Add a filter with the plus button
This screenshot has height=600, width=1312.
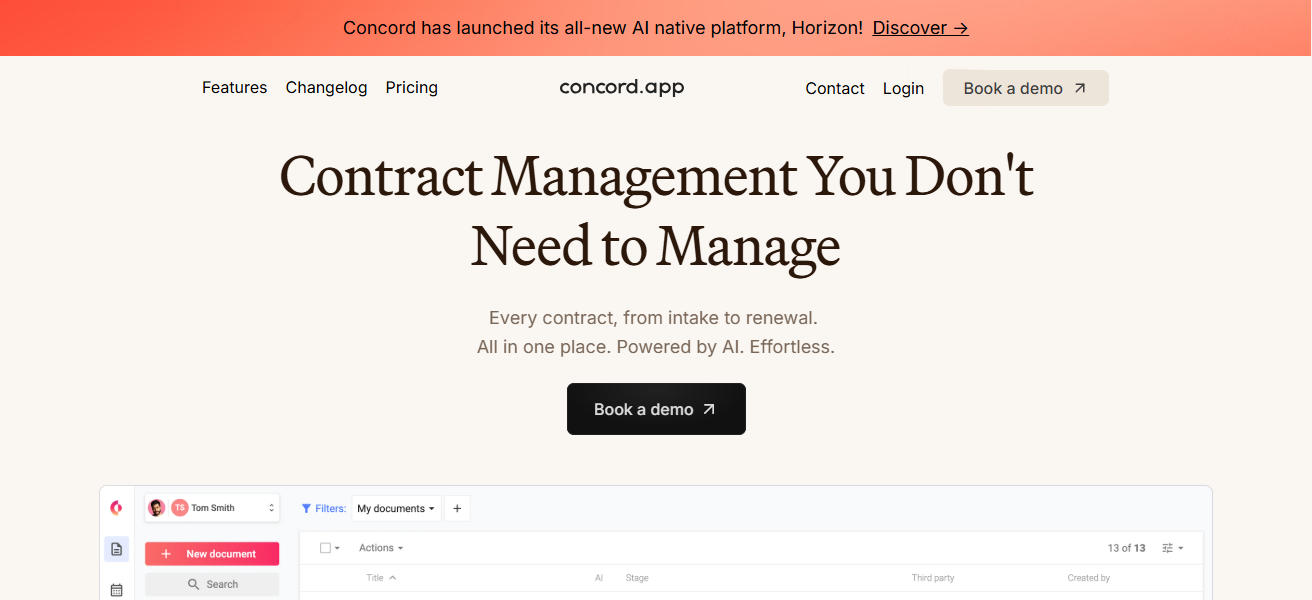[x=457, y=508]
